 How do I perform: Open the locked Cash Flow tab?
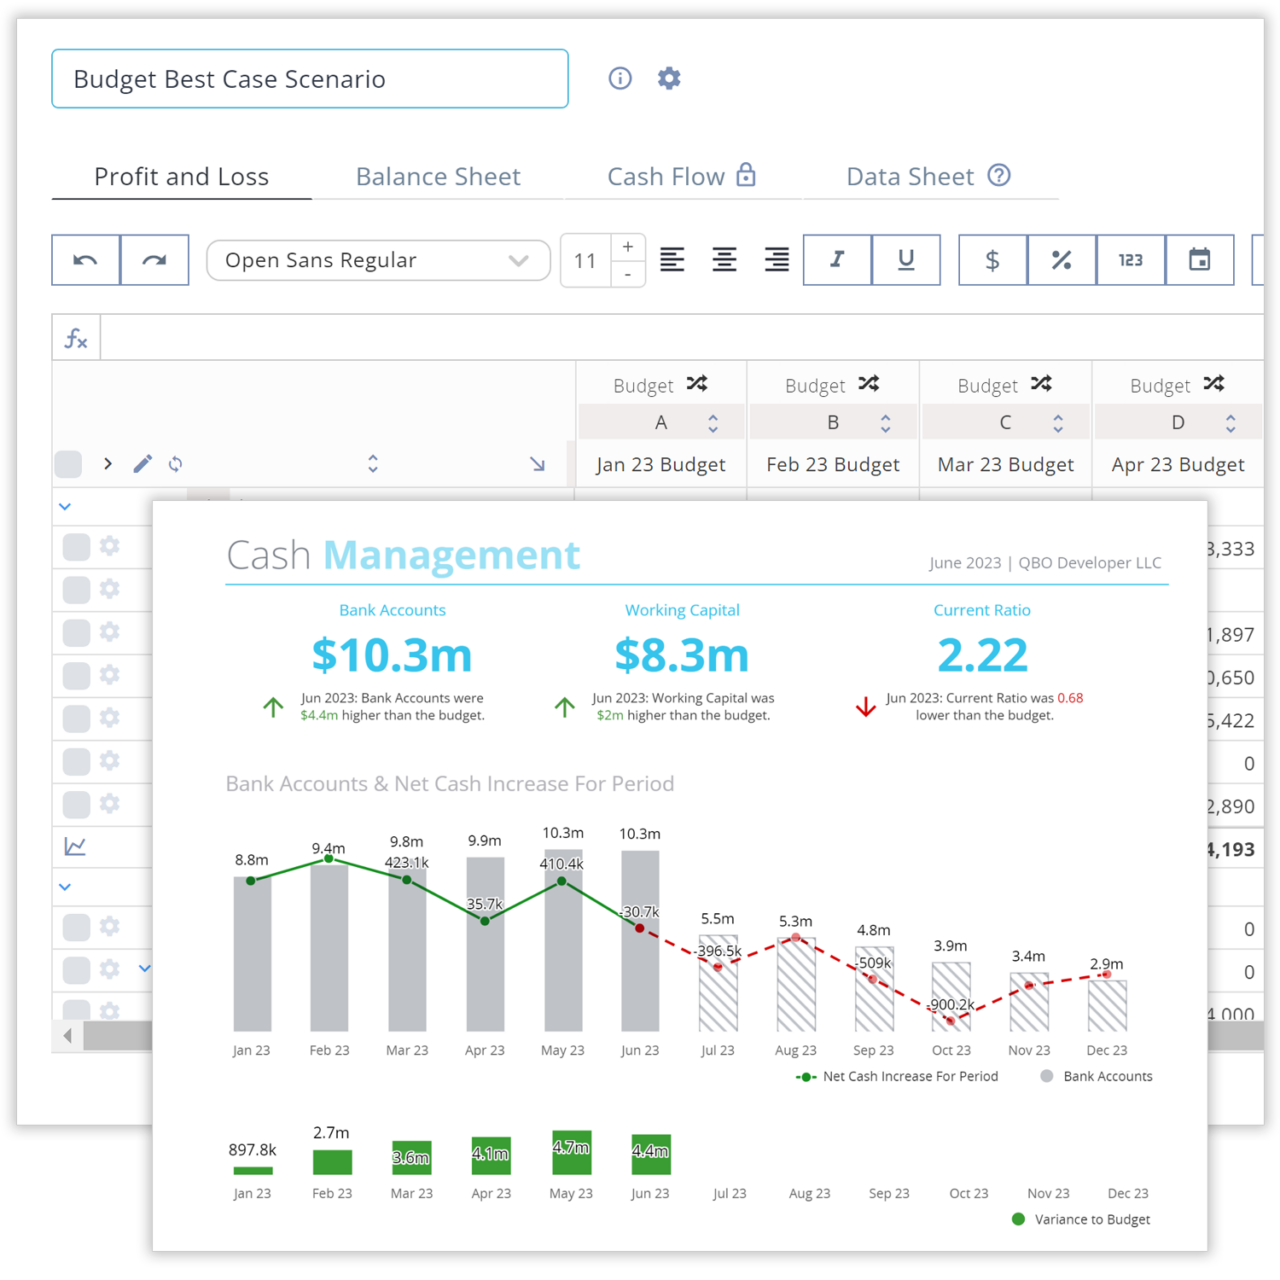pos(668,176)
